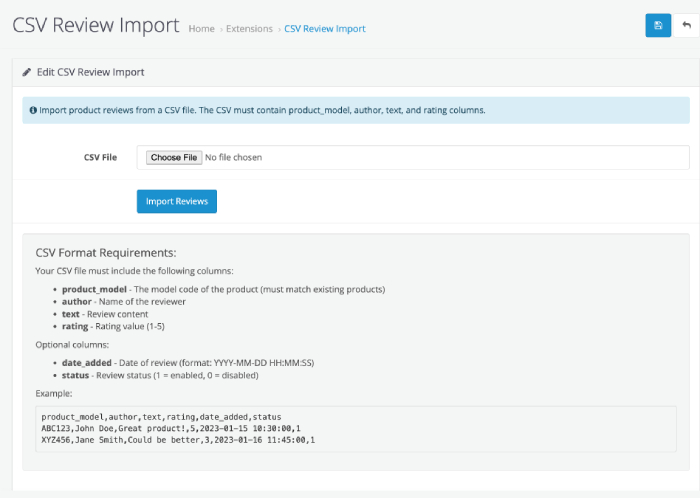Click the back arrow icon button
Image resolution: width=700 pixels, height=498 pixels.
[686, 25]
